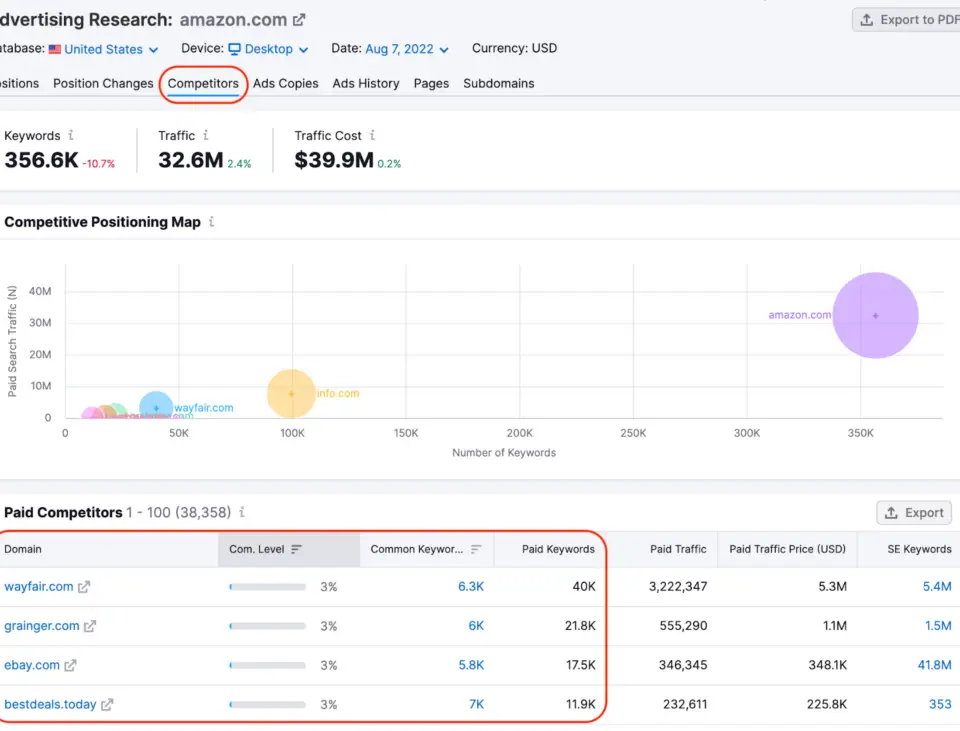The width and height of the screenshot is (960, 731).
Task: Open grainger.com external link icon
Action: click(x=90, y=626)
